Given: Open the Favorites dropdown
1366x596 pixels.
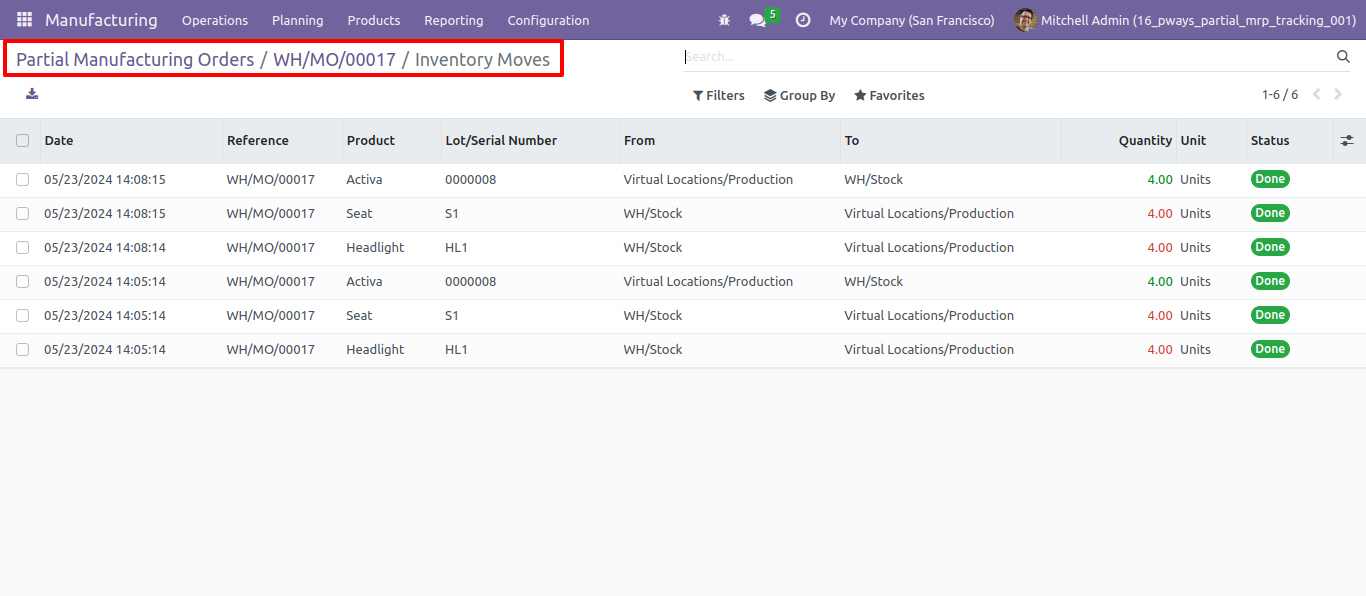Looking at the screenshot, I should (889, 96).
